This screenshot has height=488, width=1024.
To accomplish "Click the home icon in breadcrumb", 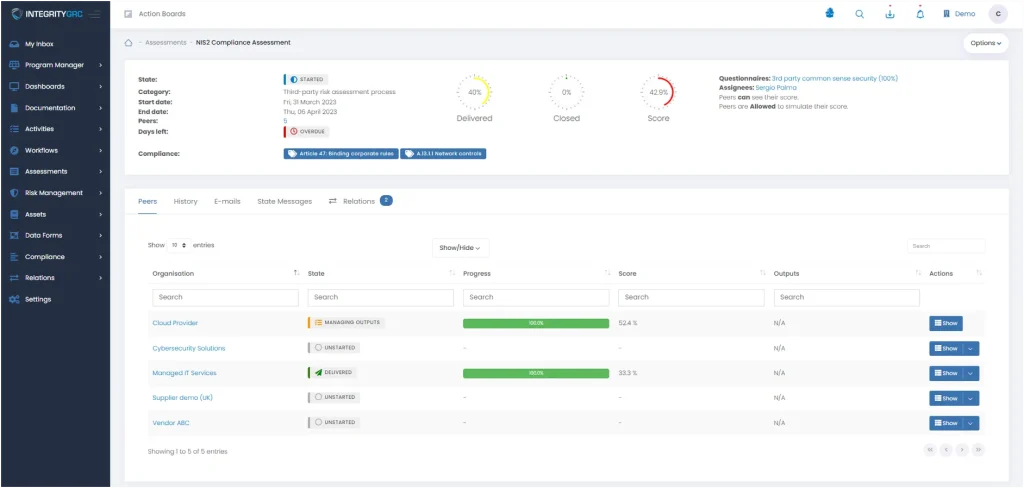I will click(x=128, y=43).
